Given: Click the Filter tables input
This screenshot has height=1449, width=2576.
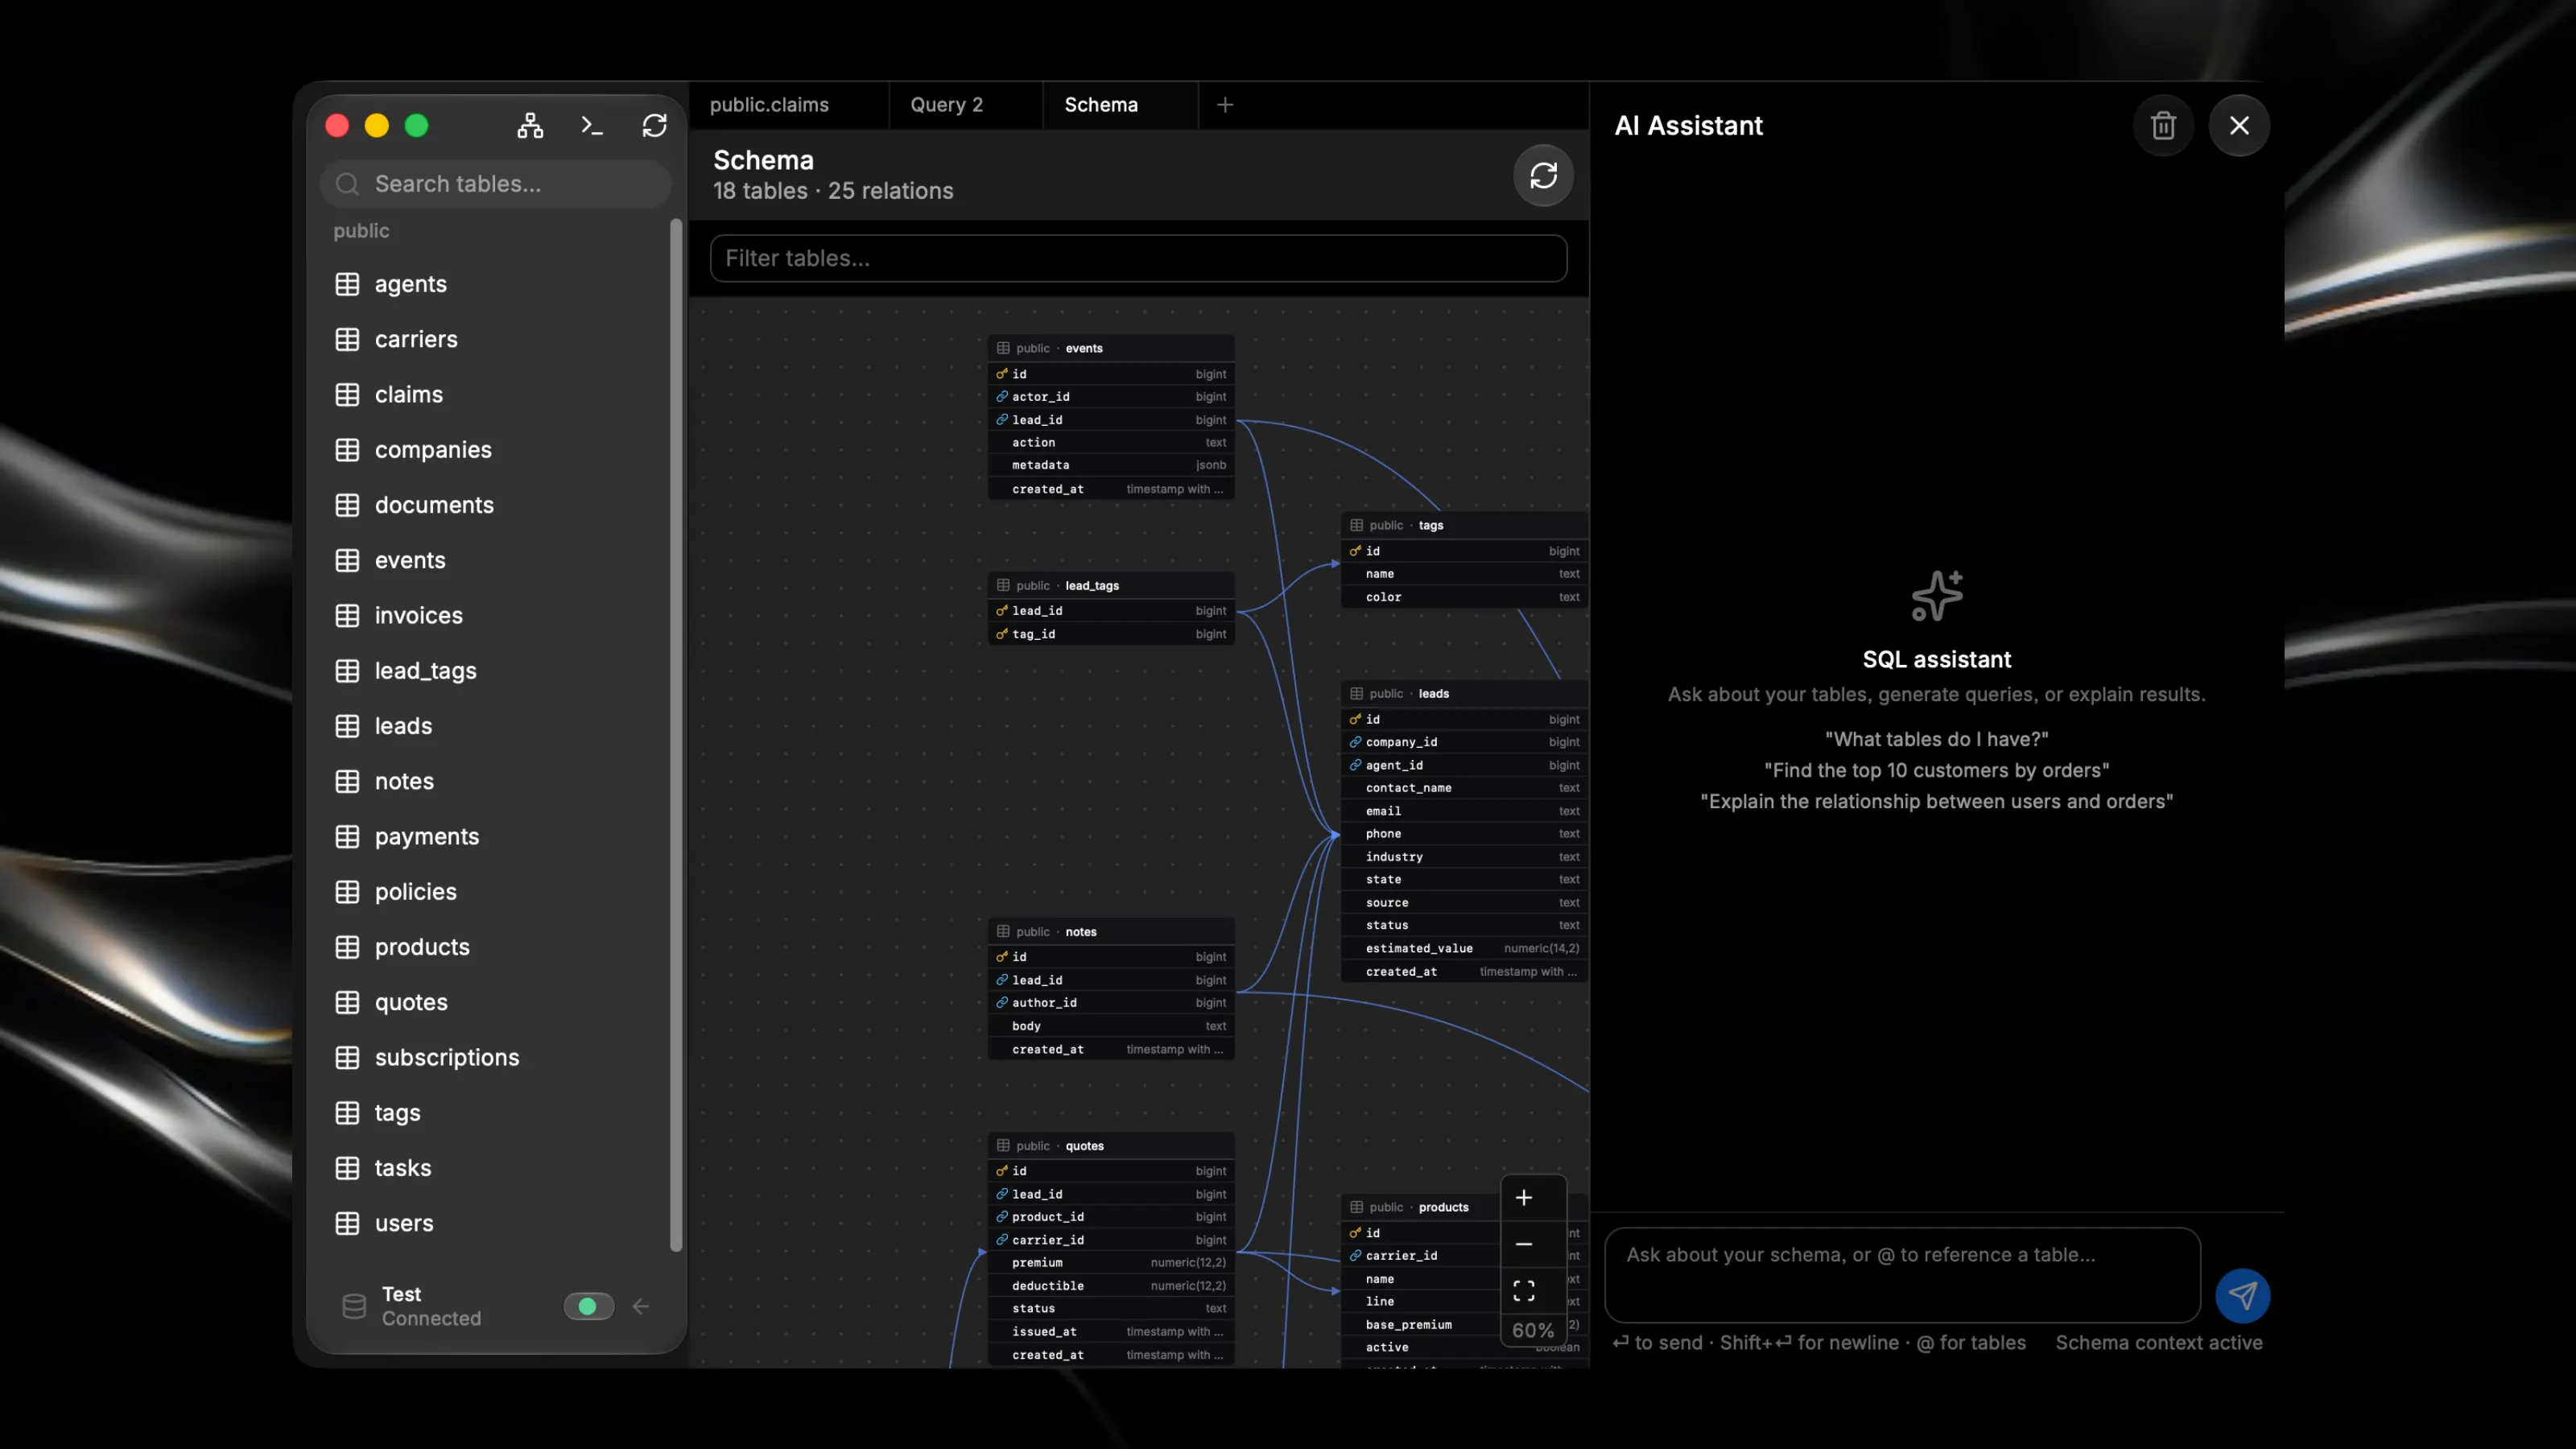Looking at the screenshot, I should tap(1138, 258).
